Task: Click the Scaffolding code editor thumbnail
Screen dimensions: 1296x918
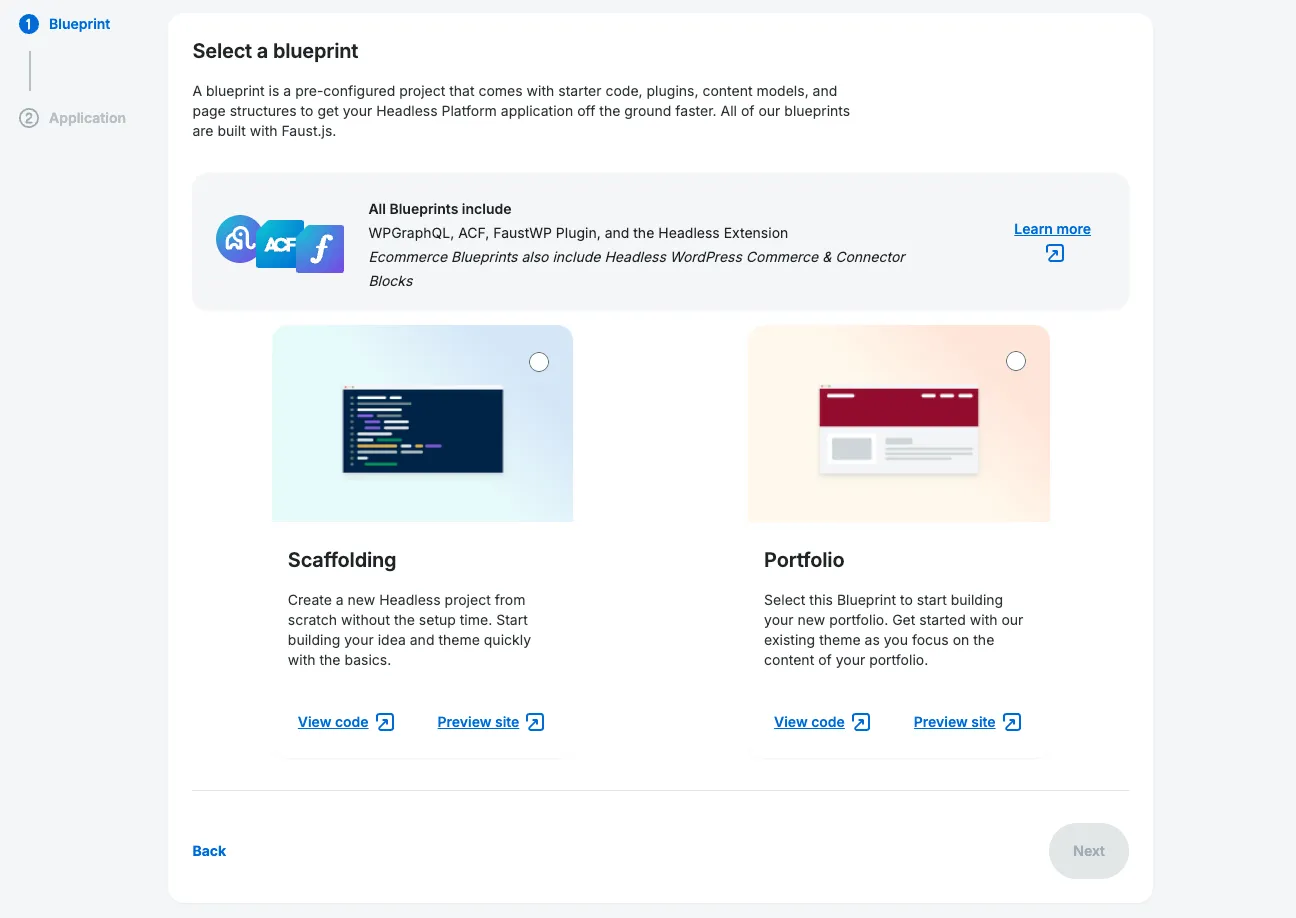Action: point(422,430)
